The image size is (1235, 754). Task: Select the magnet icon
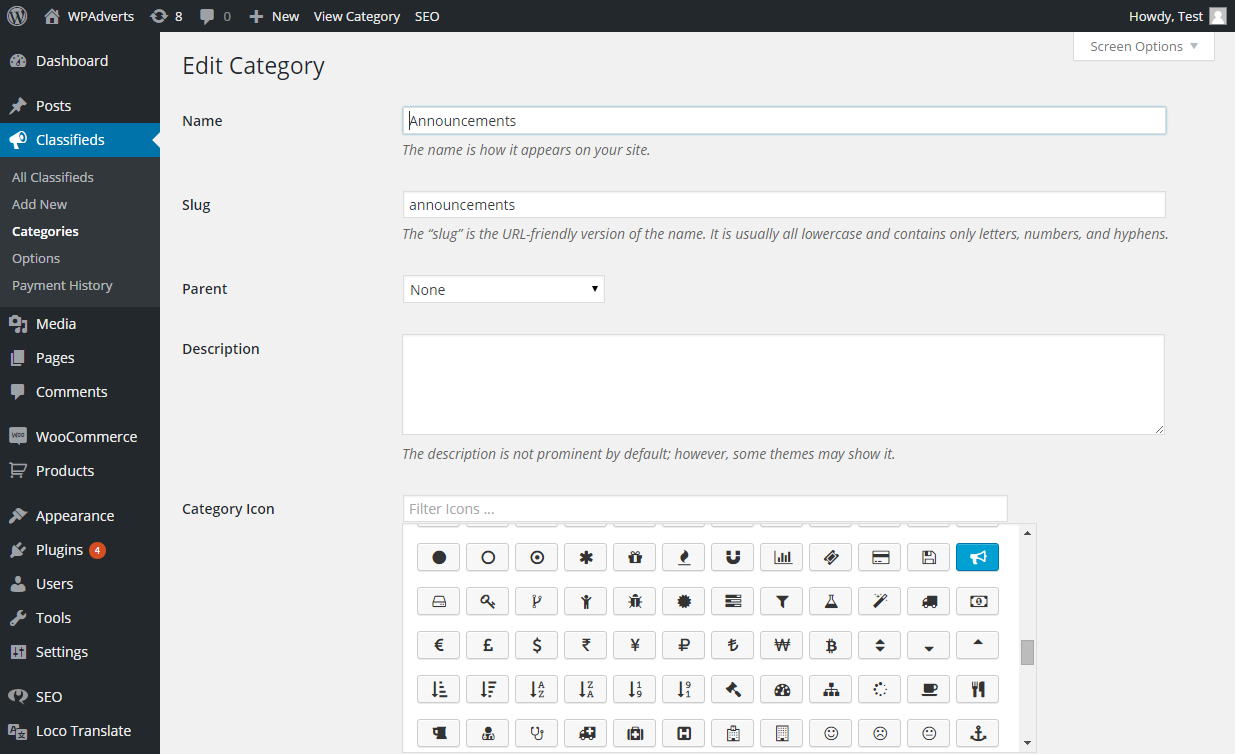click(x=733, y=557)
